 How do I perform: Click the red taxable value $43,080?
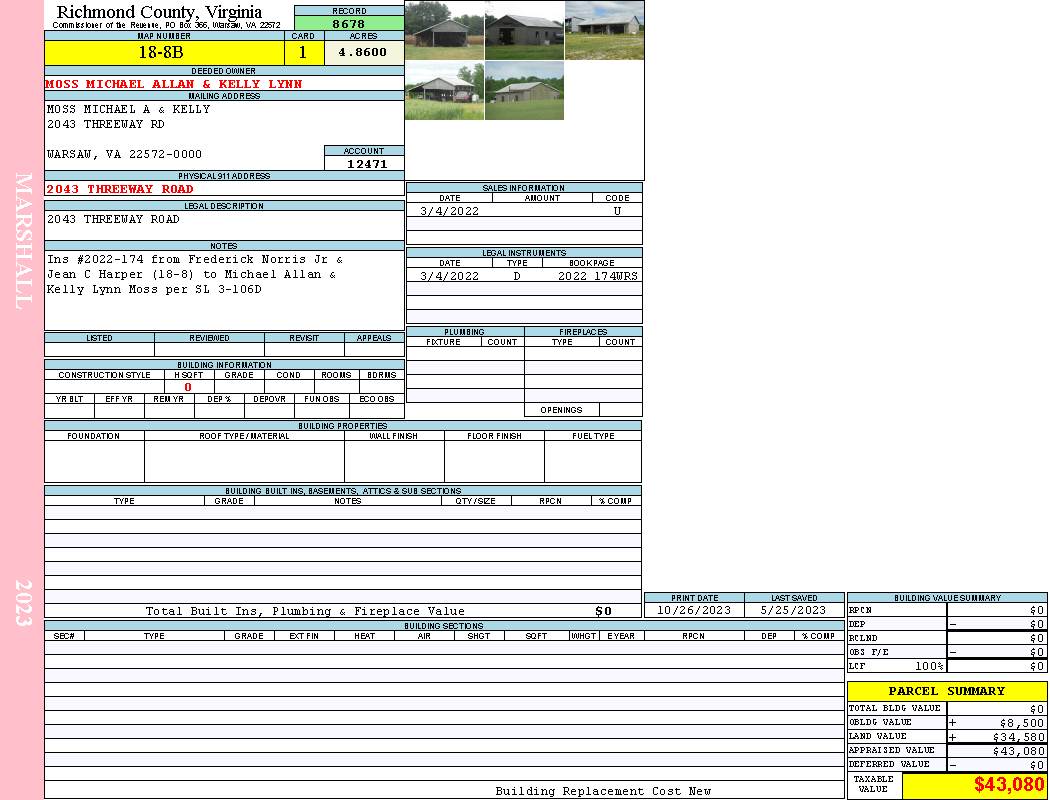point(1008,785)
